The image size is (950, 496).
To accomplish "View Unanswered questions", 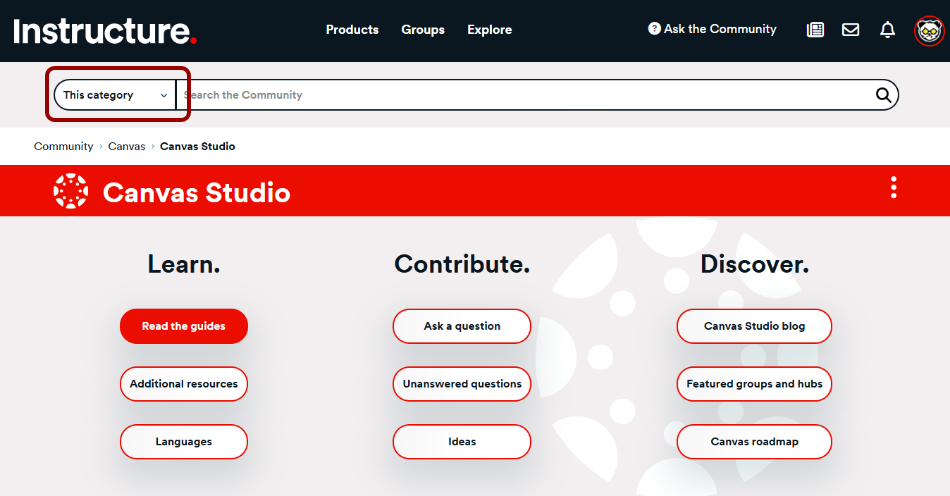I will click(462, 384).
